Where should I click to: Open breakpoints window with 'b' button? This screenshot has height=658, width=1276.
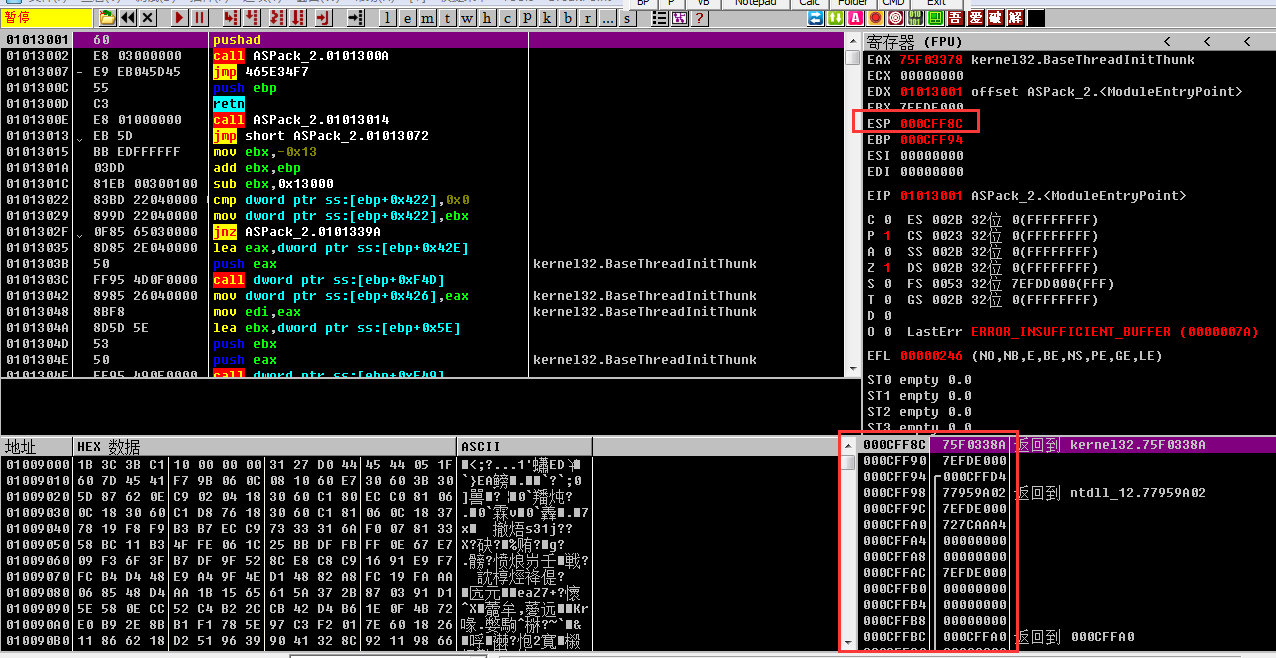click(x=566, y=18)
